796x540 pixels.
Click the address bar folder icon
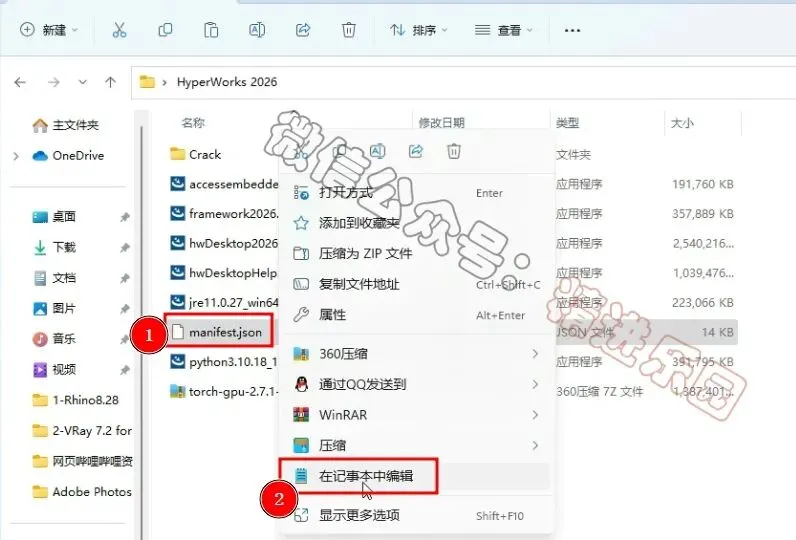point(147,82)
